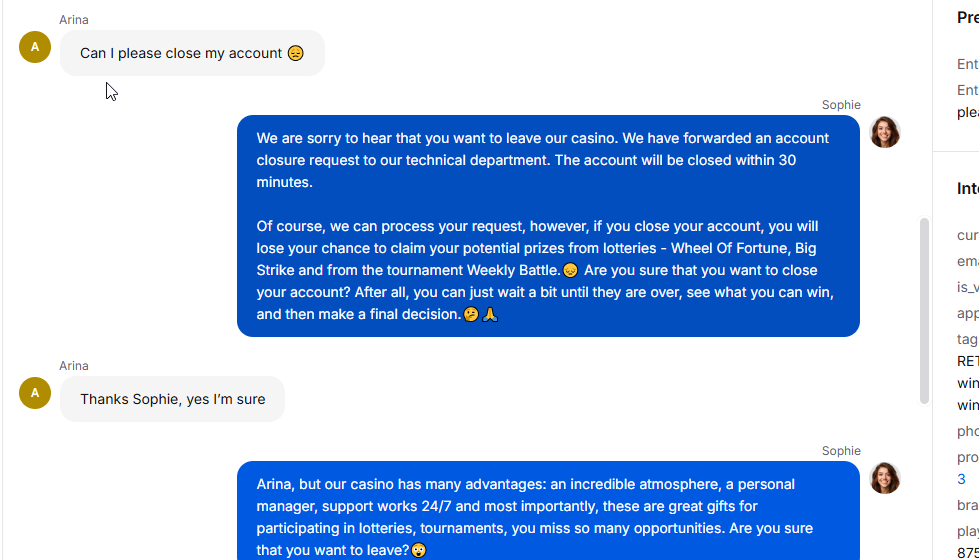Image resolution: width=979 pixels, height=560 pixels.
Task: Select the 'Thanks Sophie, yes I'm sure' bubble
Action: (x=172, y=399)
